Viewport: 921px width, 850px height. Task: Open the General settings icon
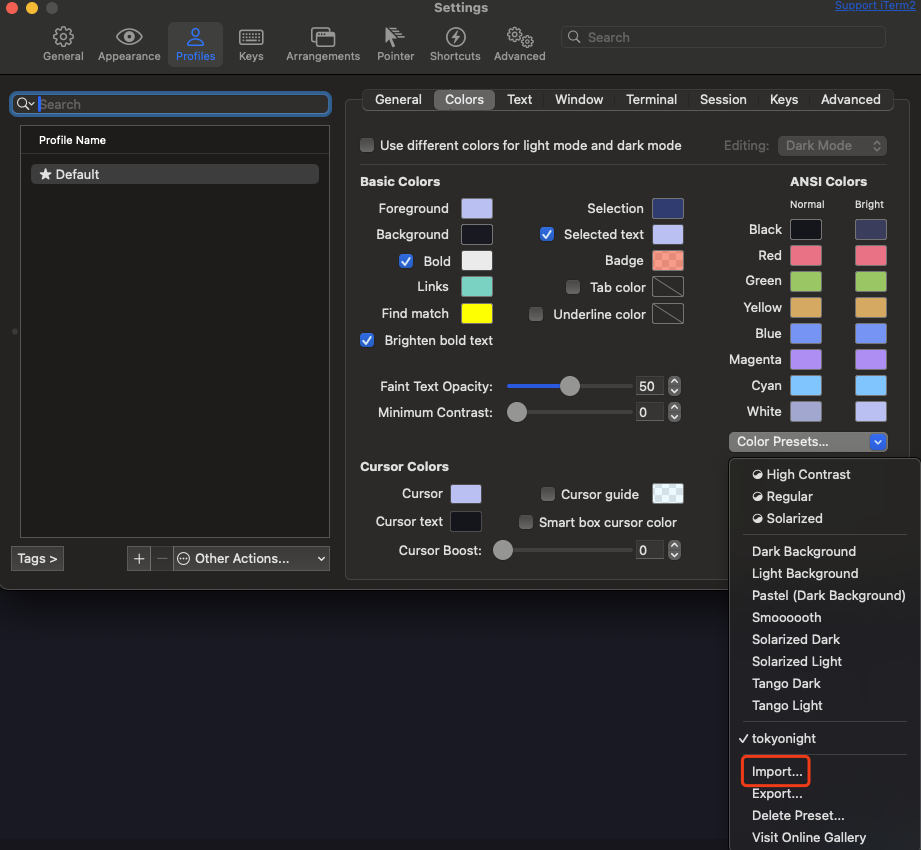[63, 43]
